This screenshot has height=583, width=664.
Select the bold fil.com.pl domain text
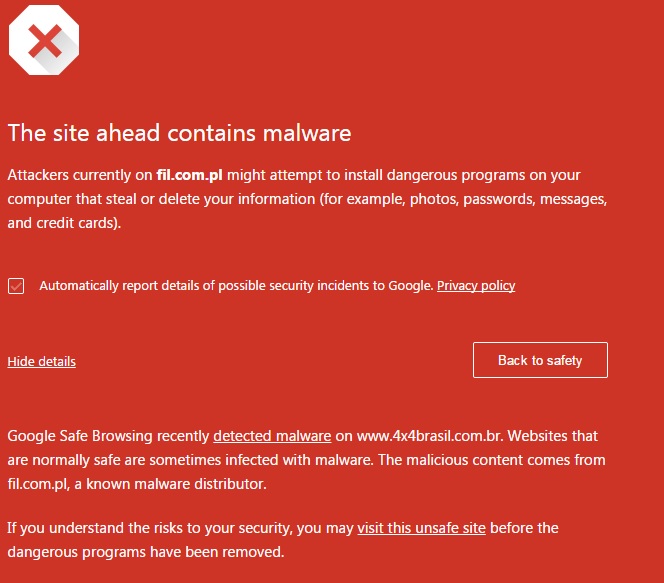pyautogui.click(x=189, y=175)
